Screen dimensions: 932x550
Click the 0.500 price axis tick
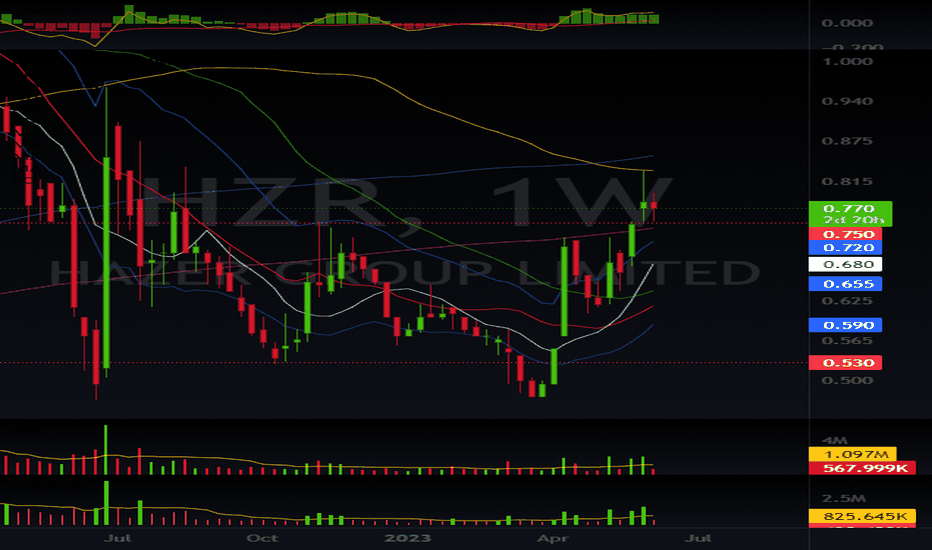(847, 380)
